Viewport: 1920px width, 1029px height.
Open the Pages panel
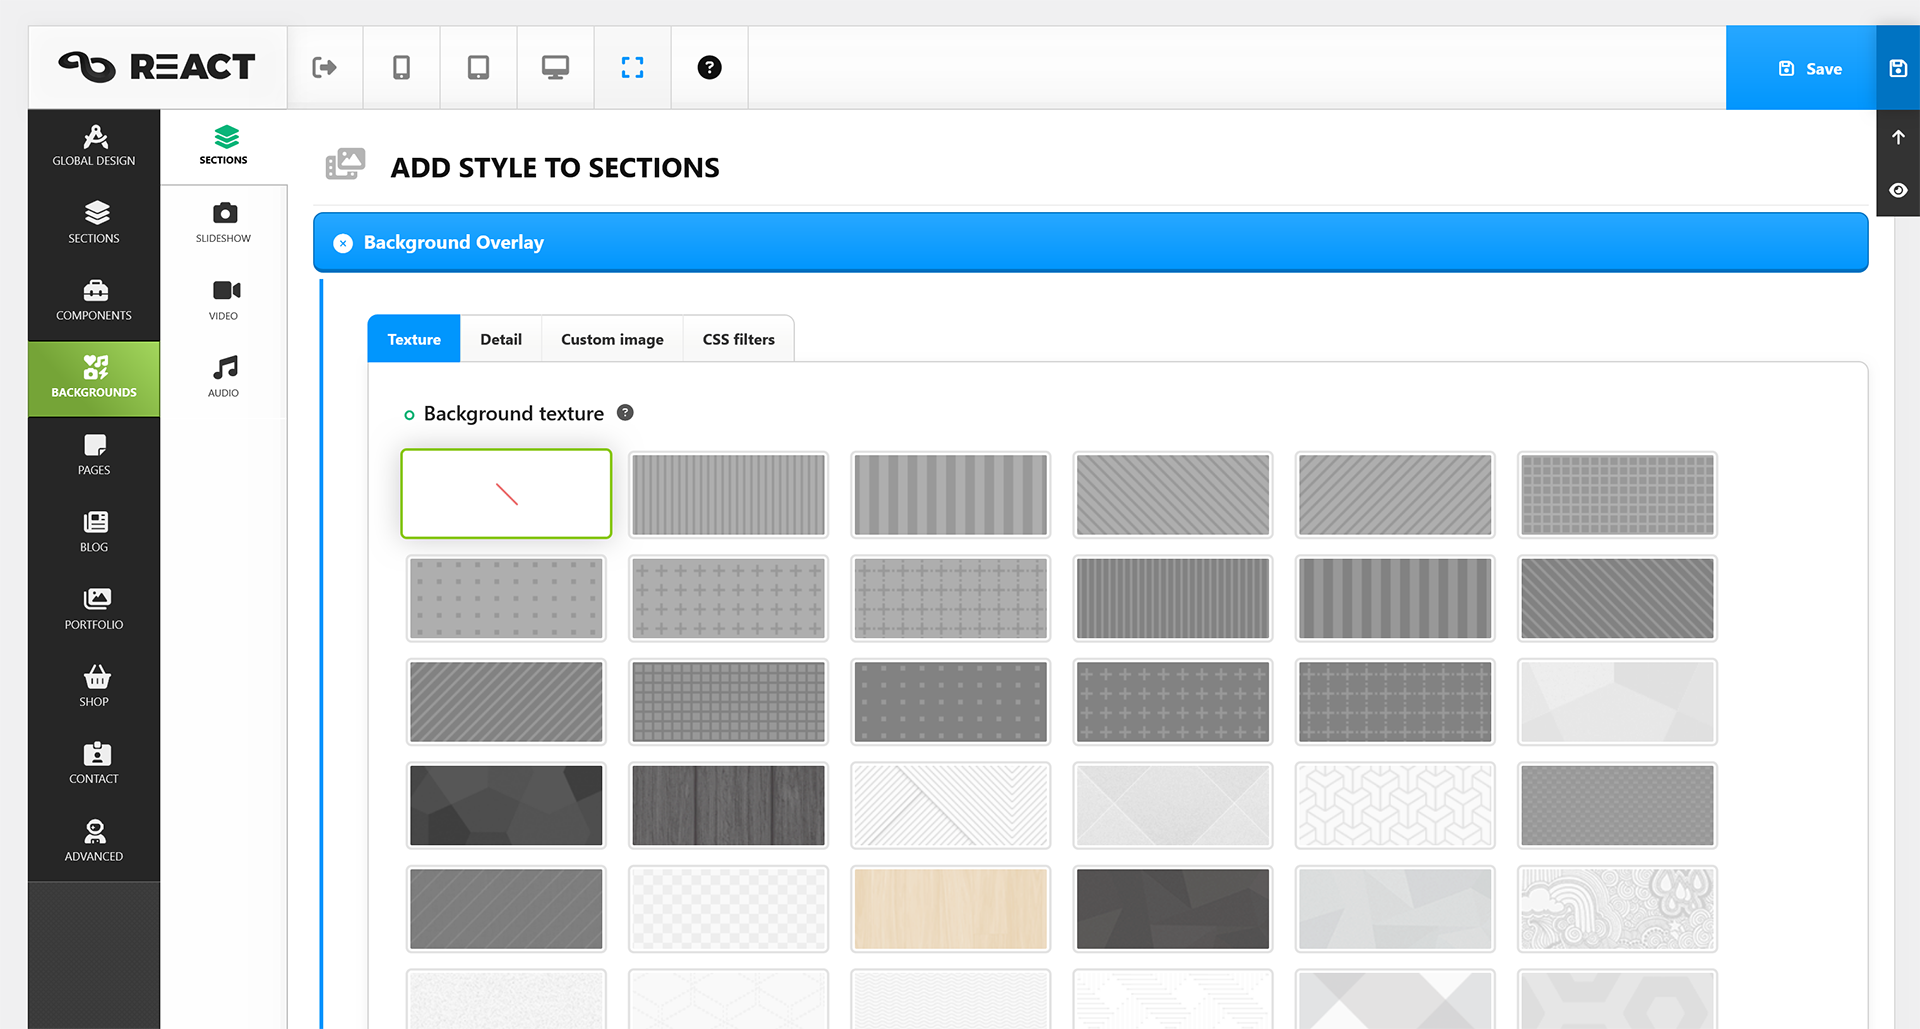(x=93, y=455)
